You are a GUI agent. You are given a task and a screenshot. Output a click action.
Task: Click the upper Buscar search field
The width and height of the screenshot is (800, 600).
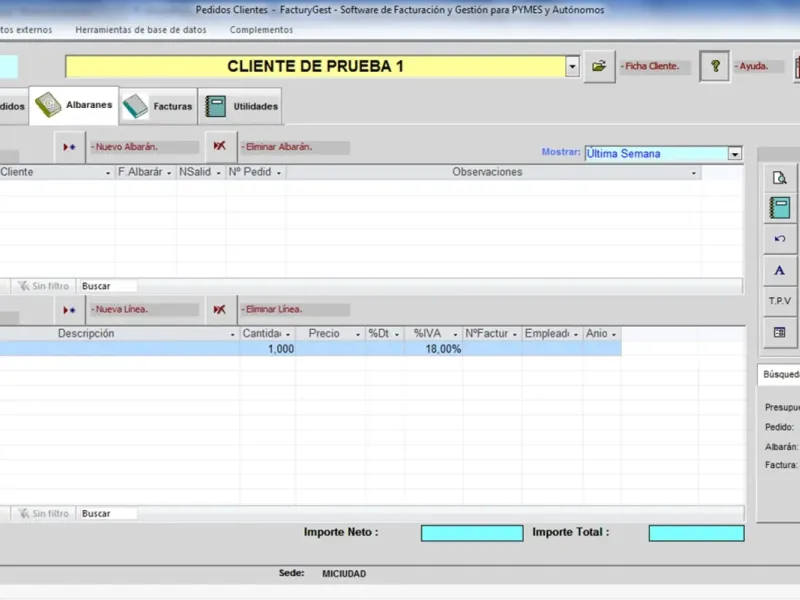tap(107, 286)
